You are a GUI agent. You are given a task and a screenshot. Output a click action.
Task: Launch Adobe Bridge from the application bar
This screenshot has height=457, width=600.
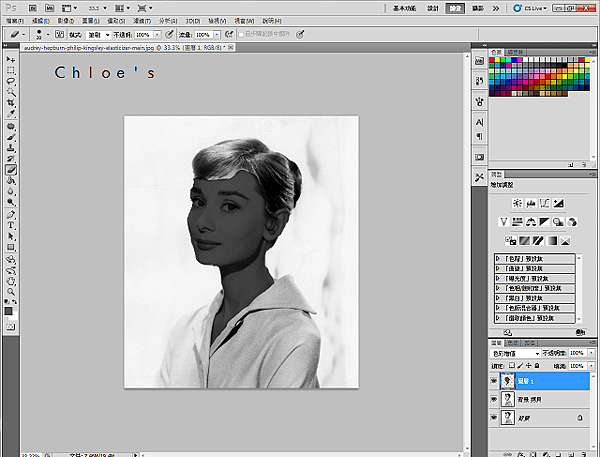click(33, 8)
